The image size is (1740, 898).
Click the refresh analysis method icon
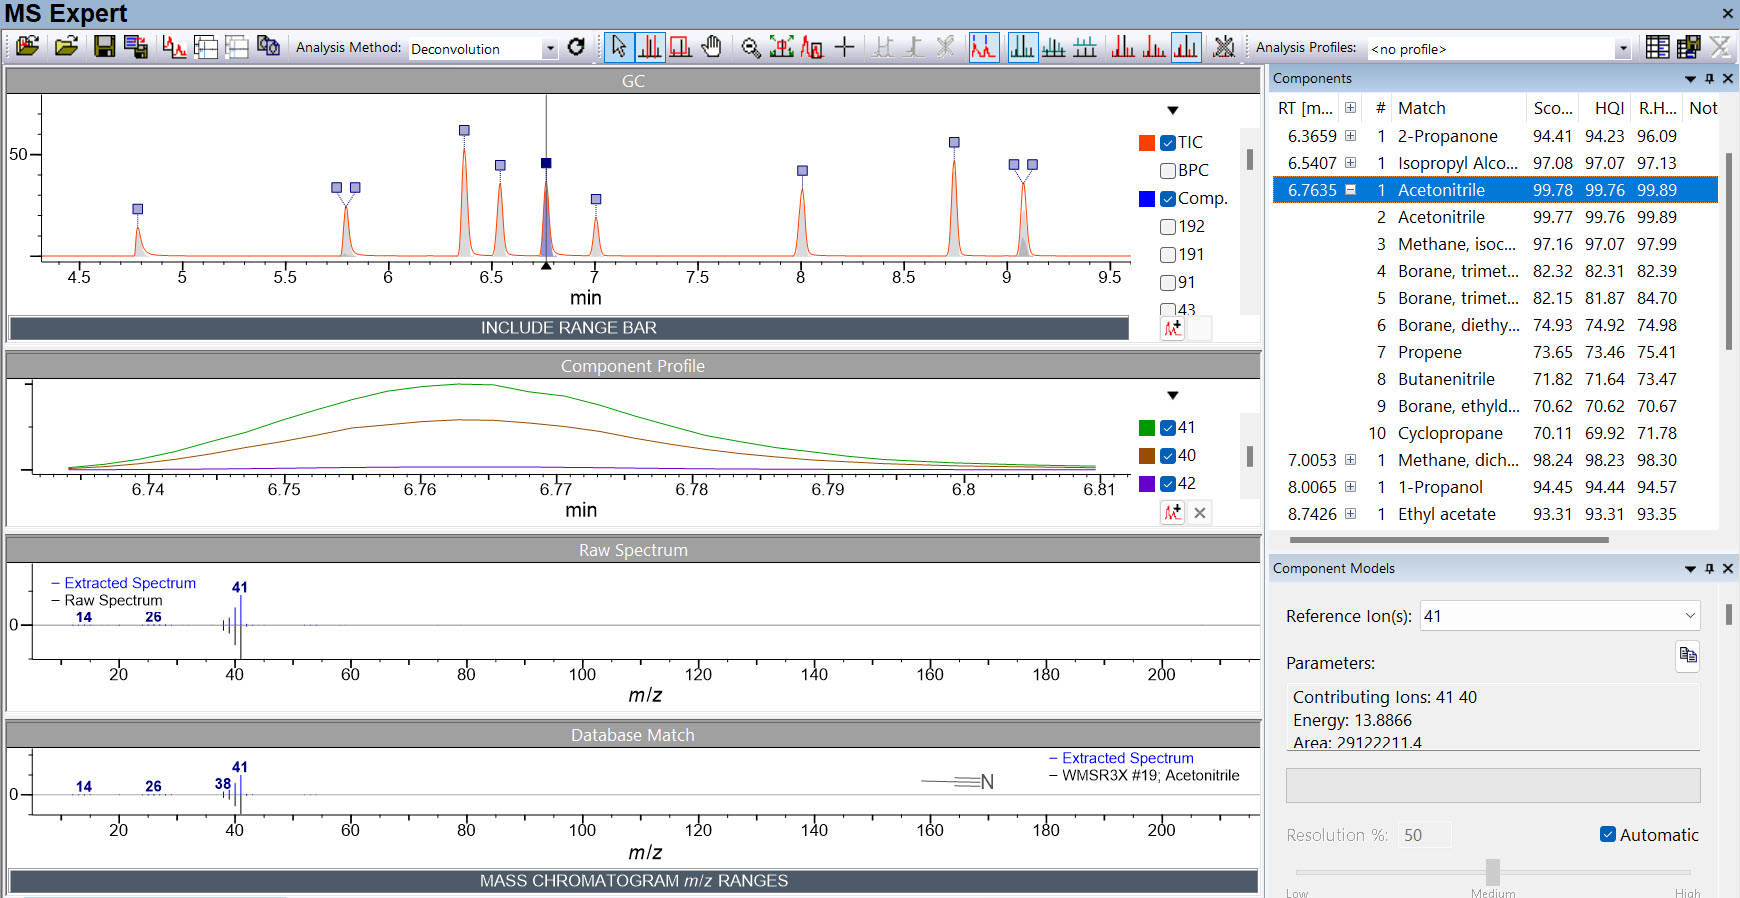(x=576, y=47)
